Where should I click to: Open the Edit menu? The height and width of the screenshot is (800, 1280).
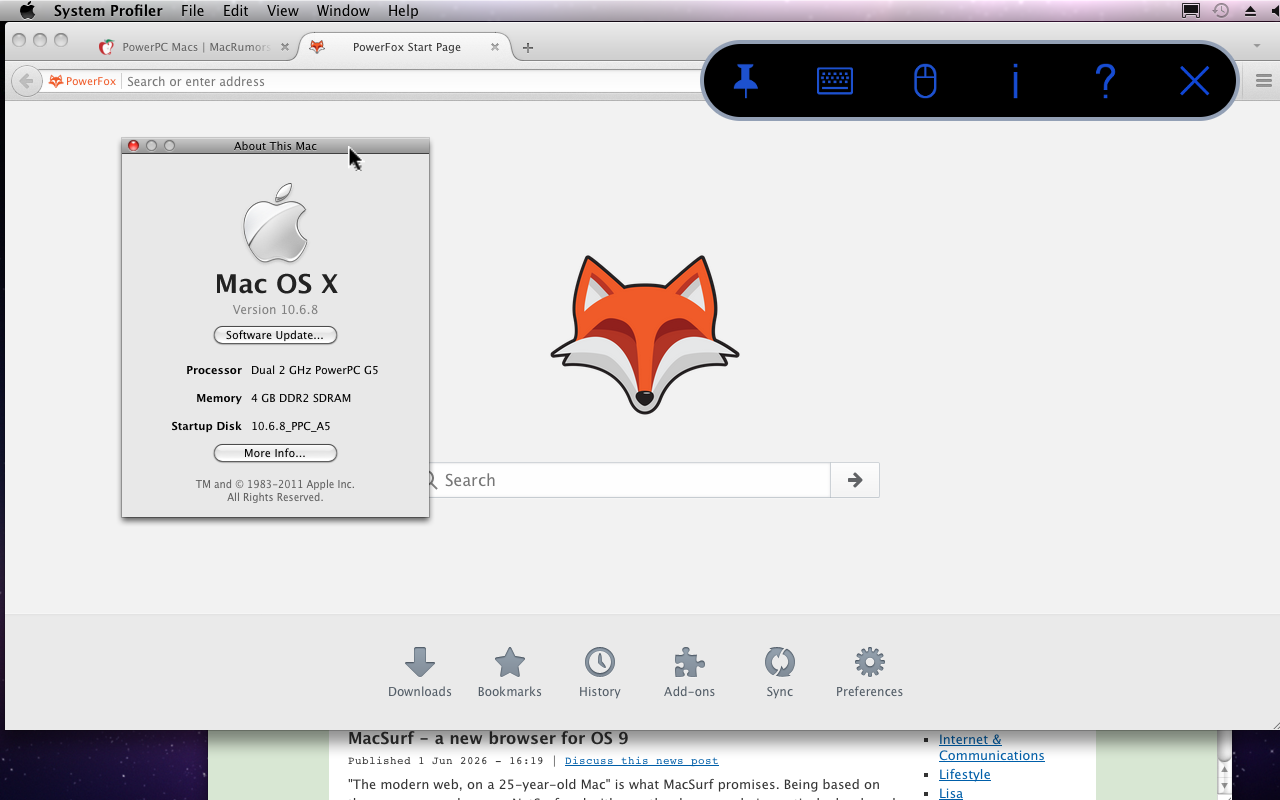coord(236,11)
